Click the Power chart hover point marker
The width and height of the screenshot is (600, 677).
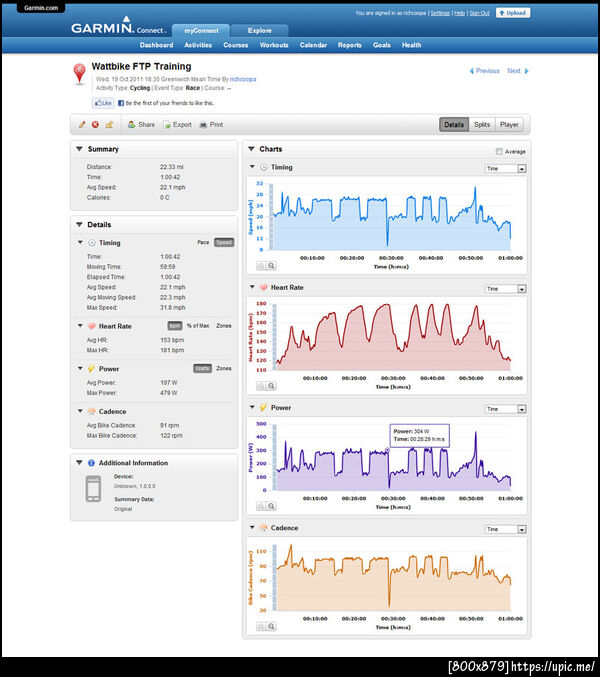pyautogui.click(x=387, y=450)
